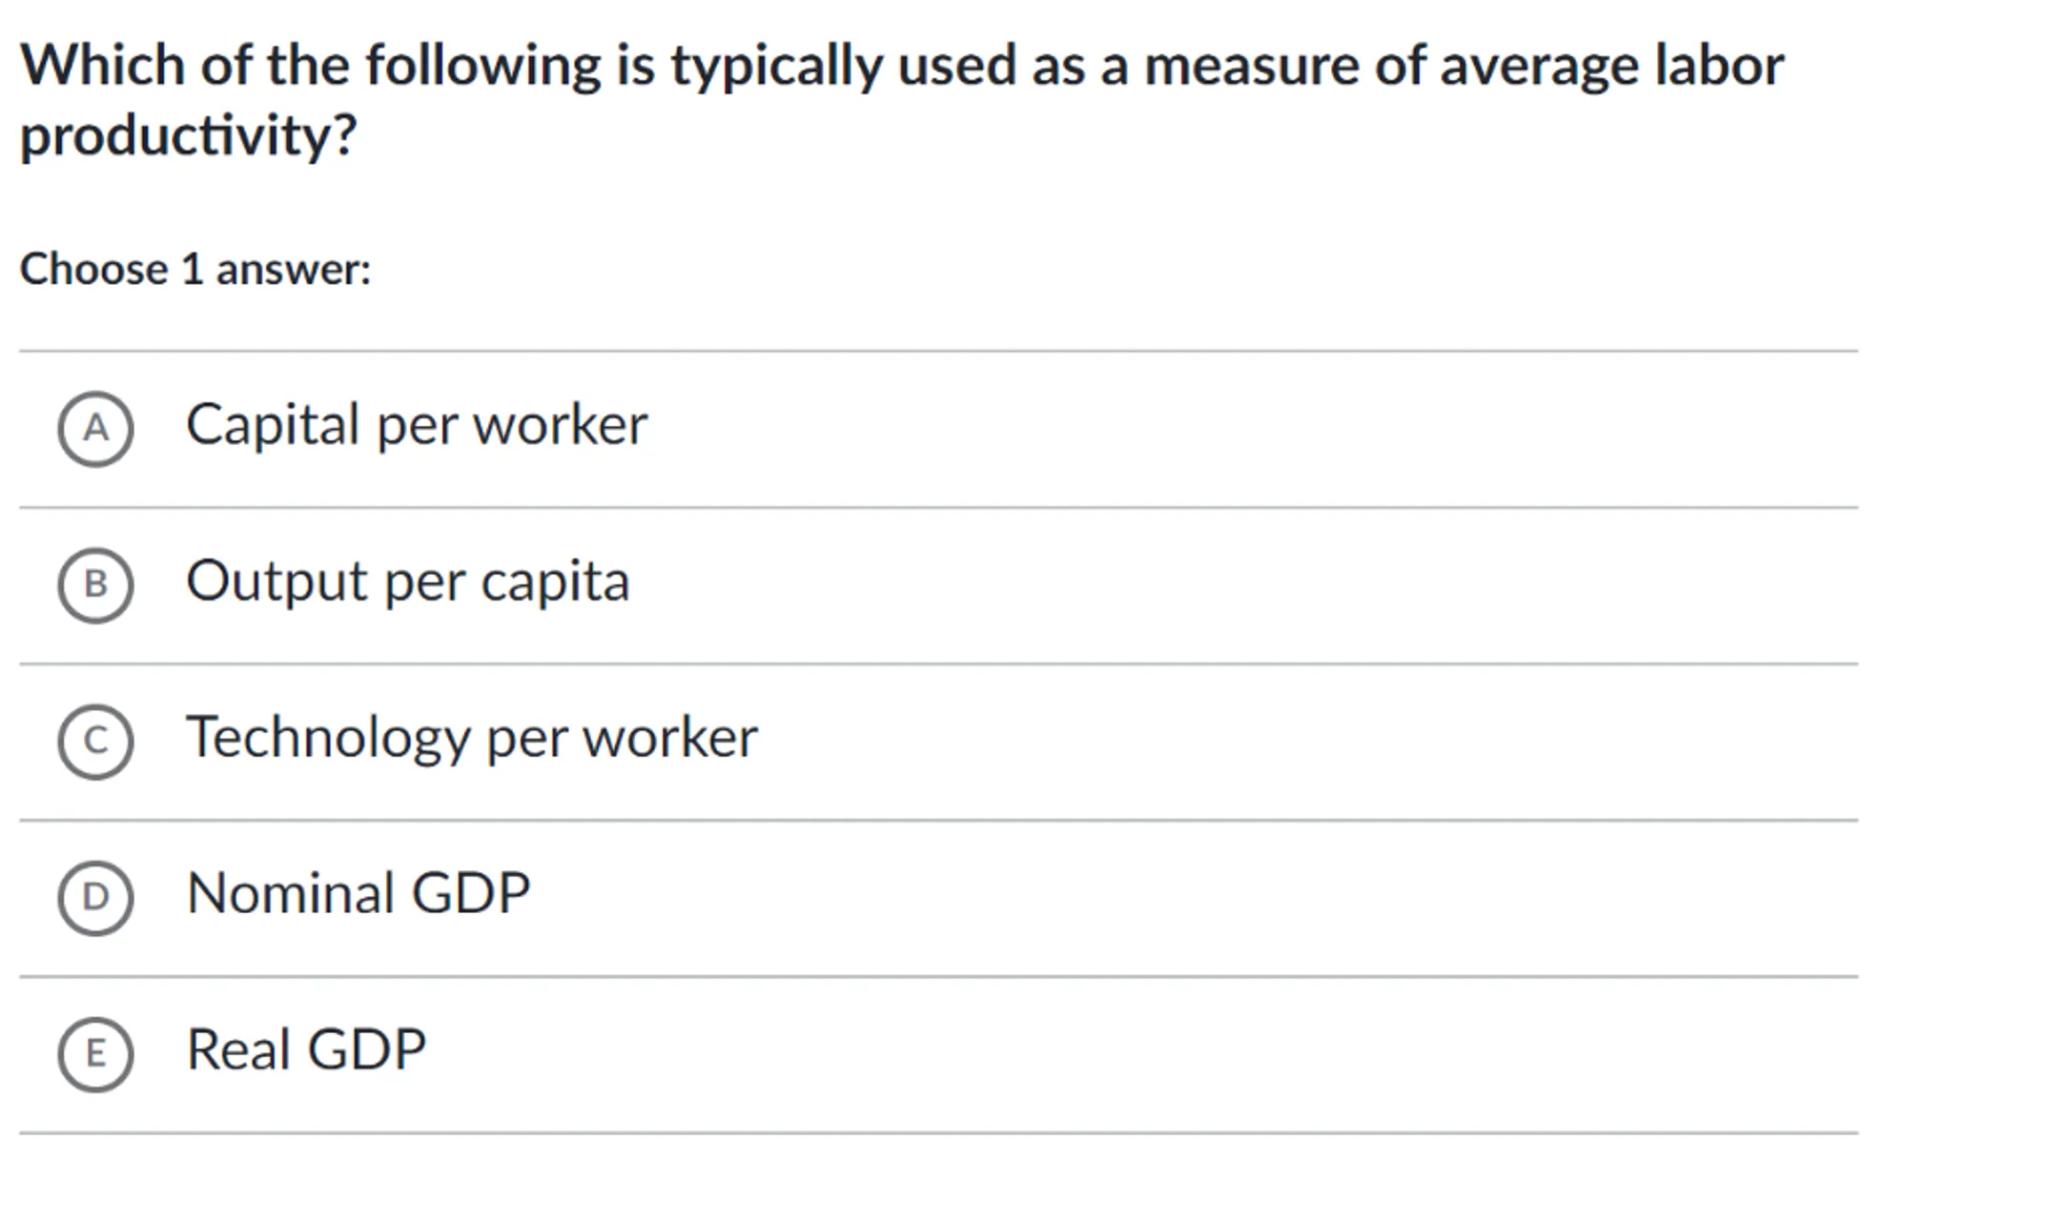Click the 'Output per capita' answer text
This screenshot has height=1220, width=2048.
(x=408, y=581)
